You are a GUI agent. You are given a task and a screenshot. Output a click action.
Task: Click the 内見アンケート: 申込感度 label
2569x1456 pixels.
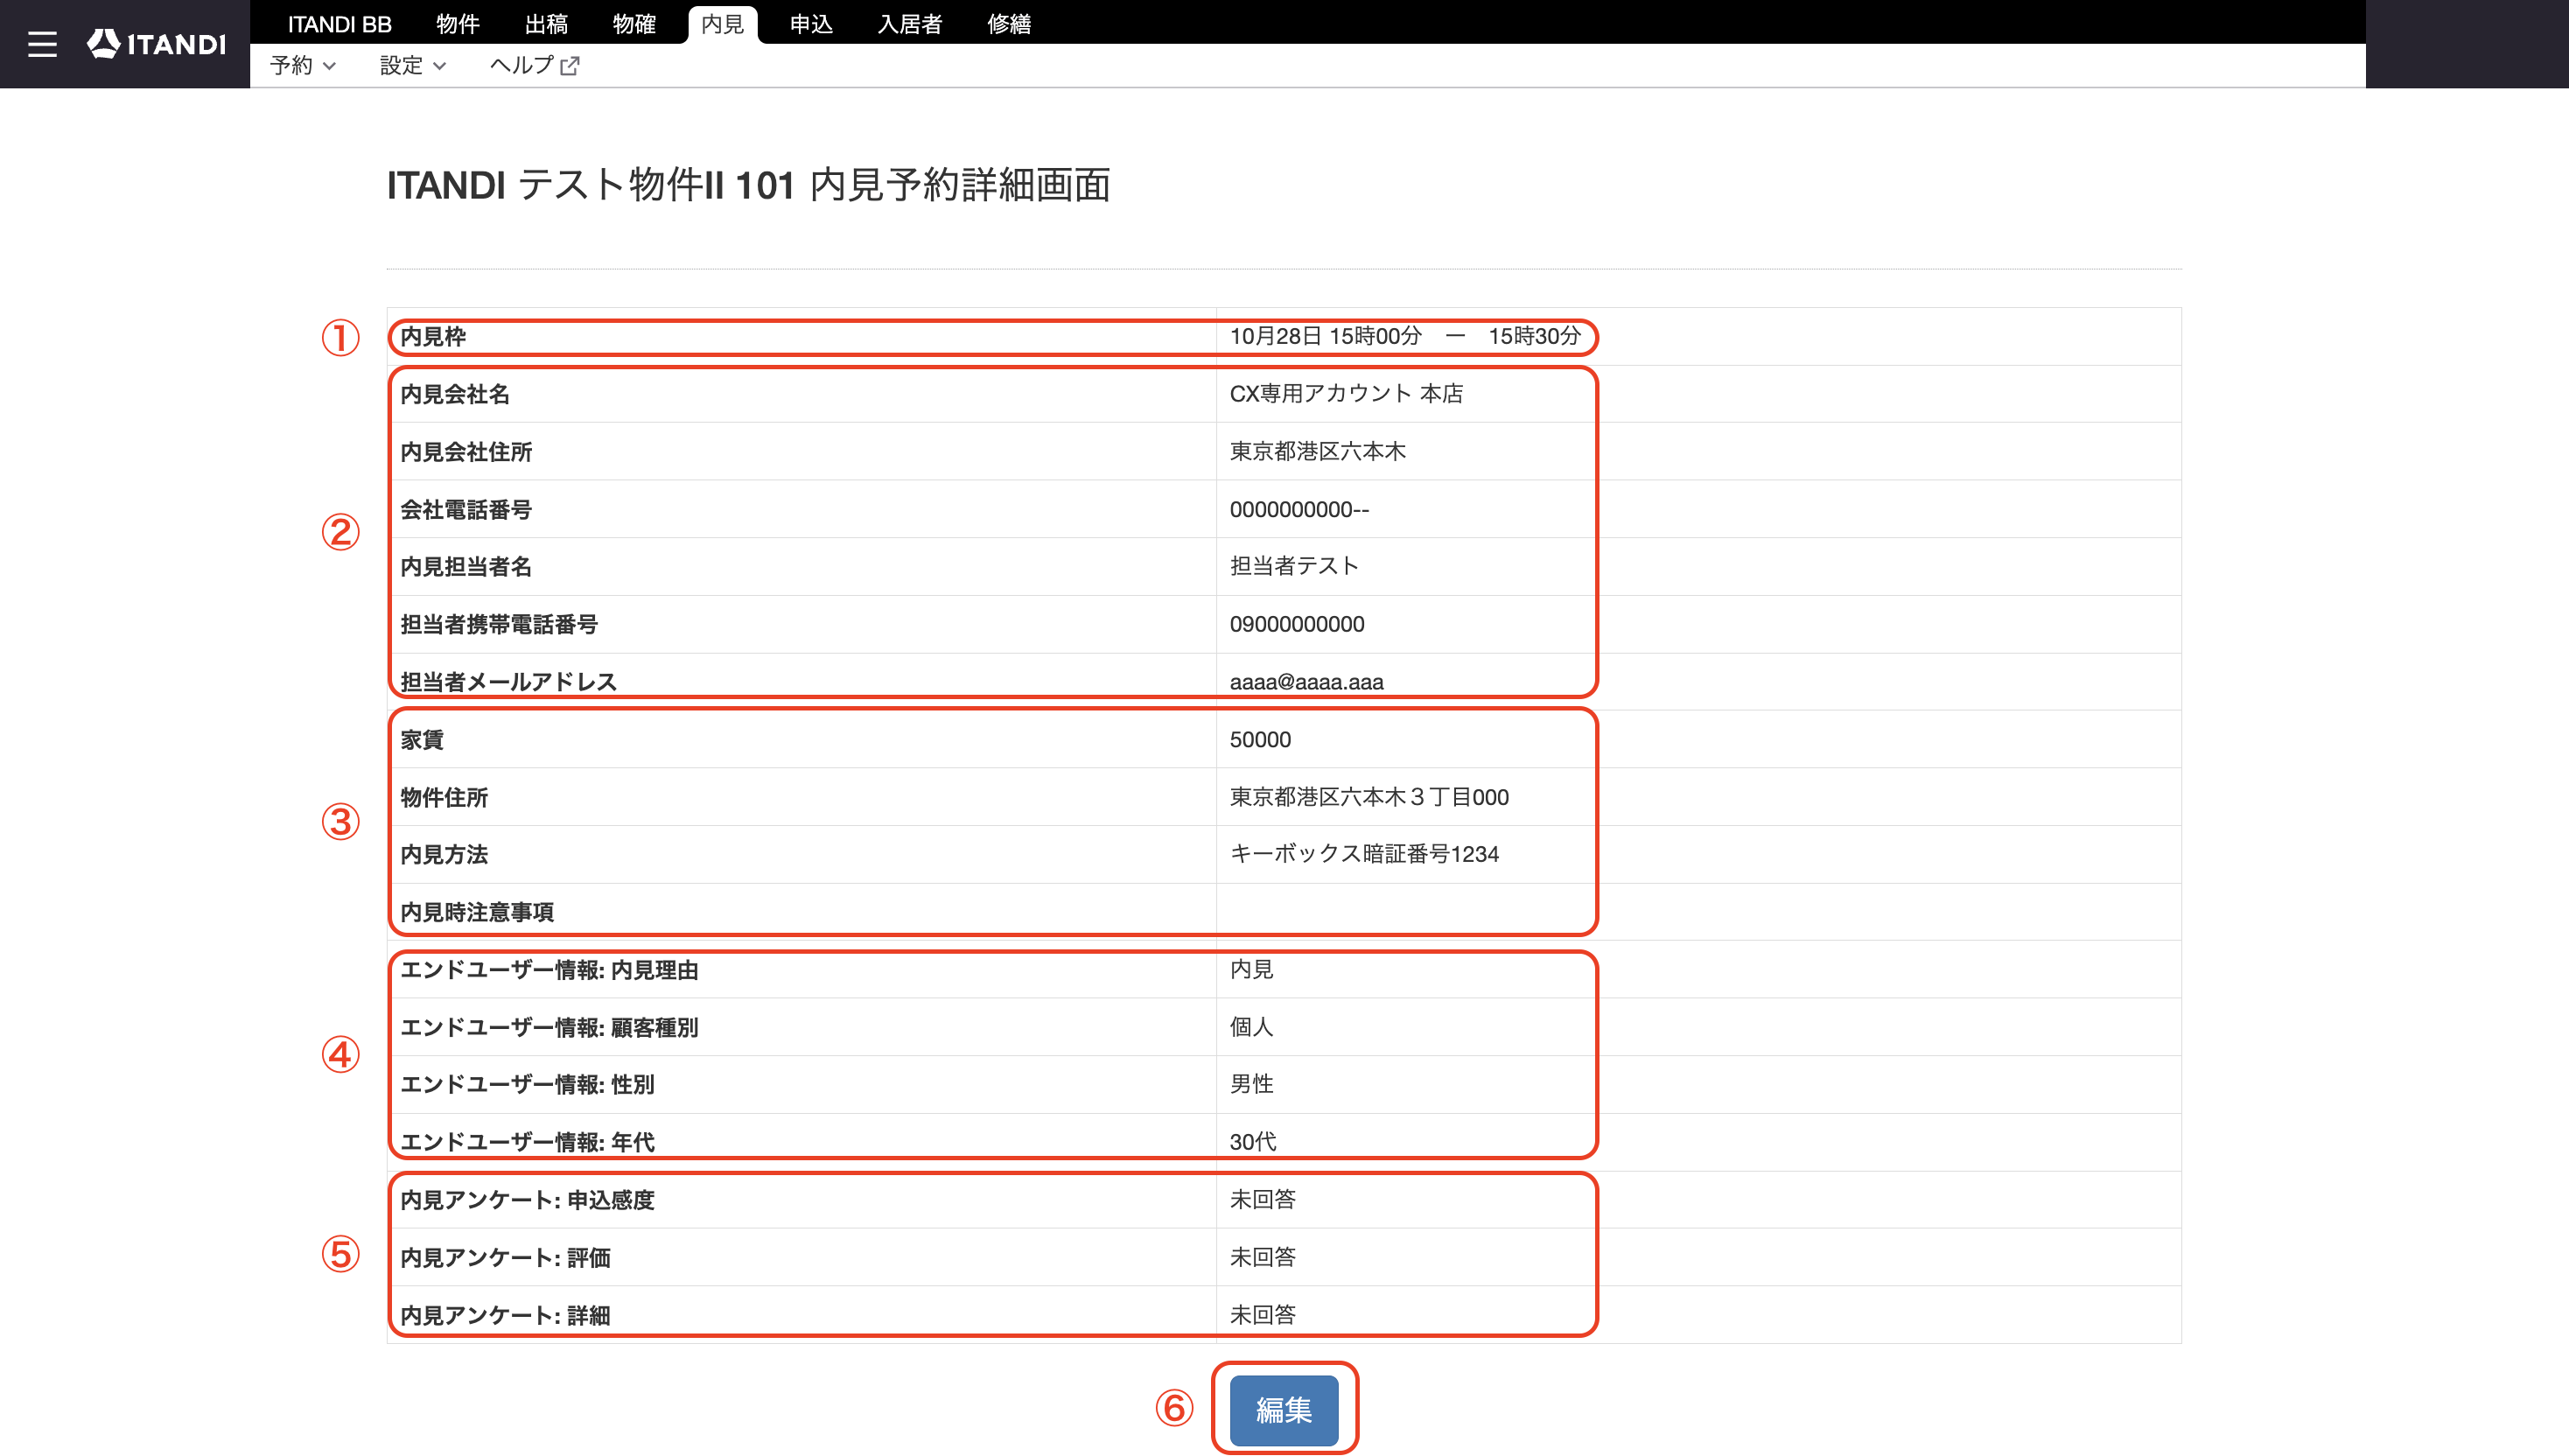tap(527, 1200)
